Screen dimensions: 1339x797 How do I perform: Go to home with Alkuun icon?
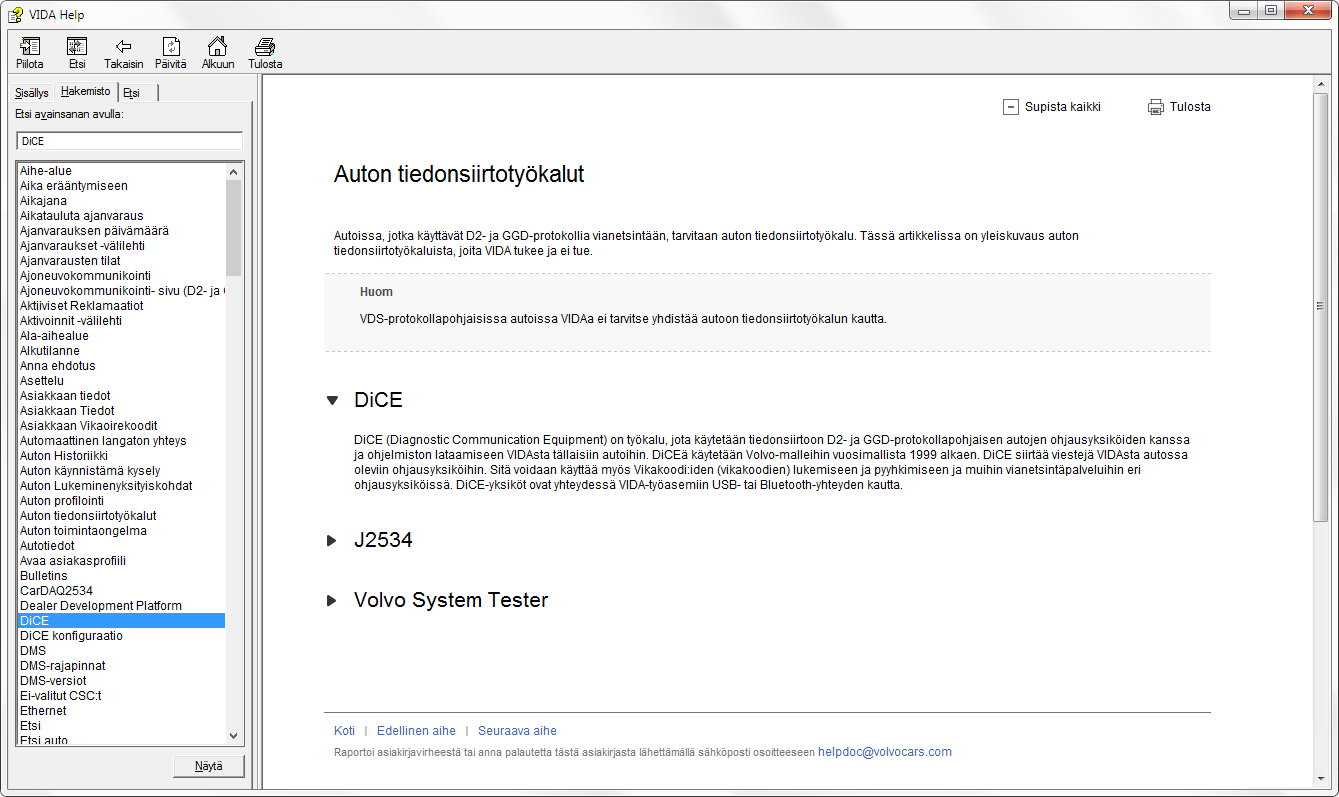click(x=217, y=46)
